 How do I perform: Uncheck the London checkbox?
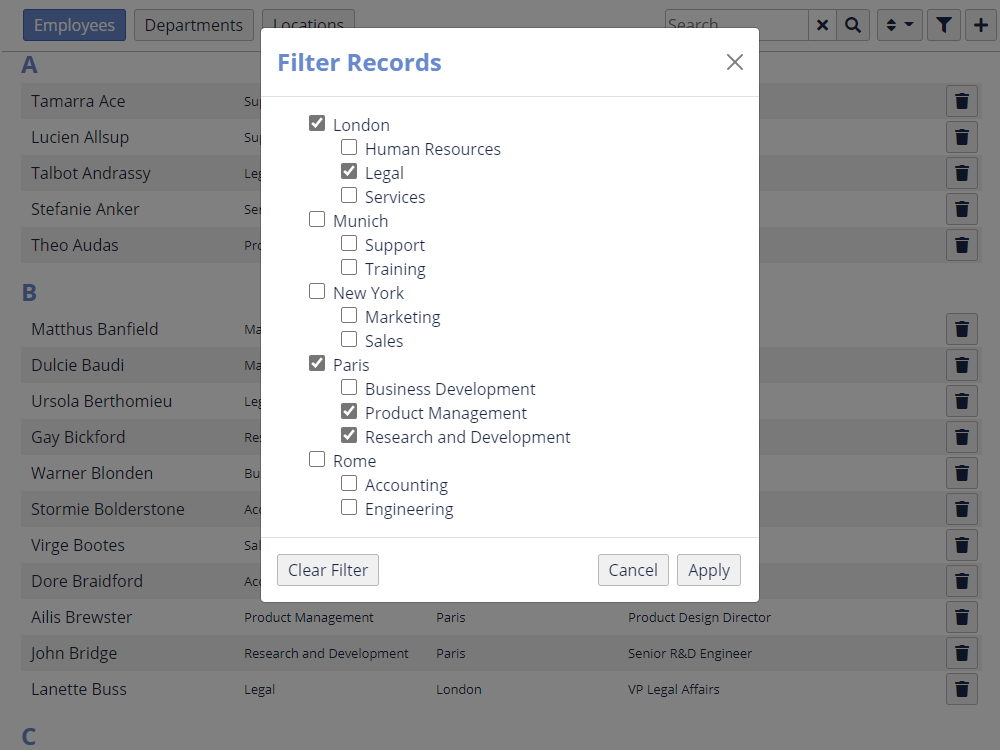(x=317, y=123)
